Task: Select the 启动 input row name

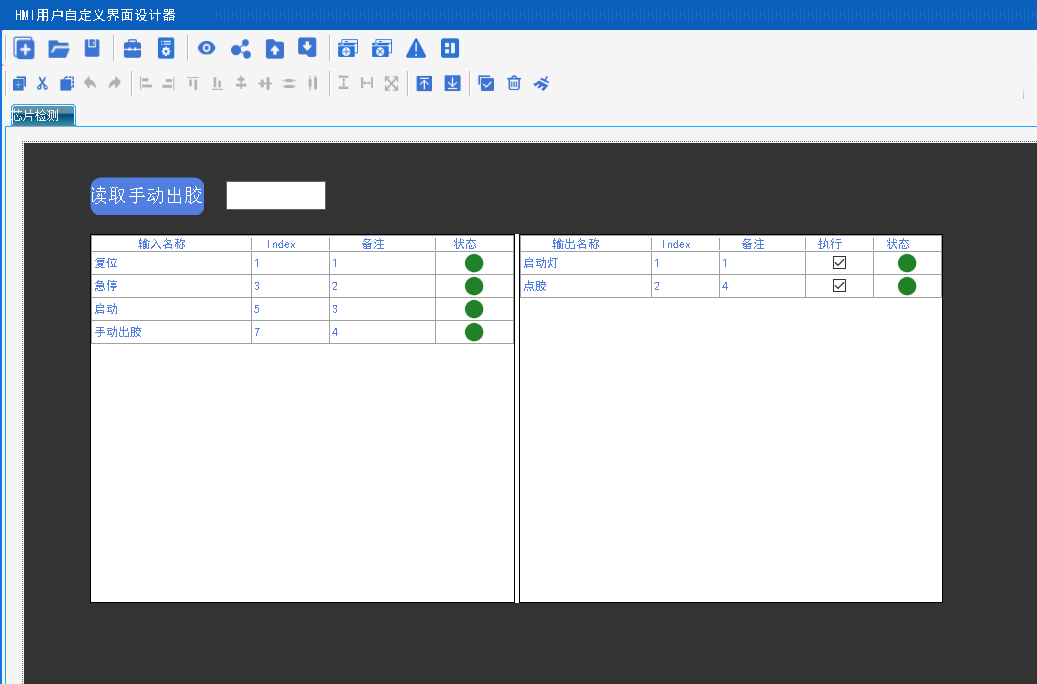Action: [x=106, y=309]
